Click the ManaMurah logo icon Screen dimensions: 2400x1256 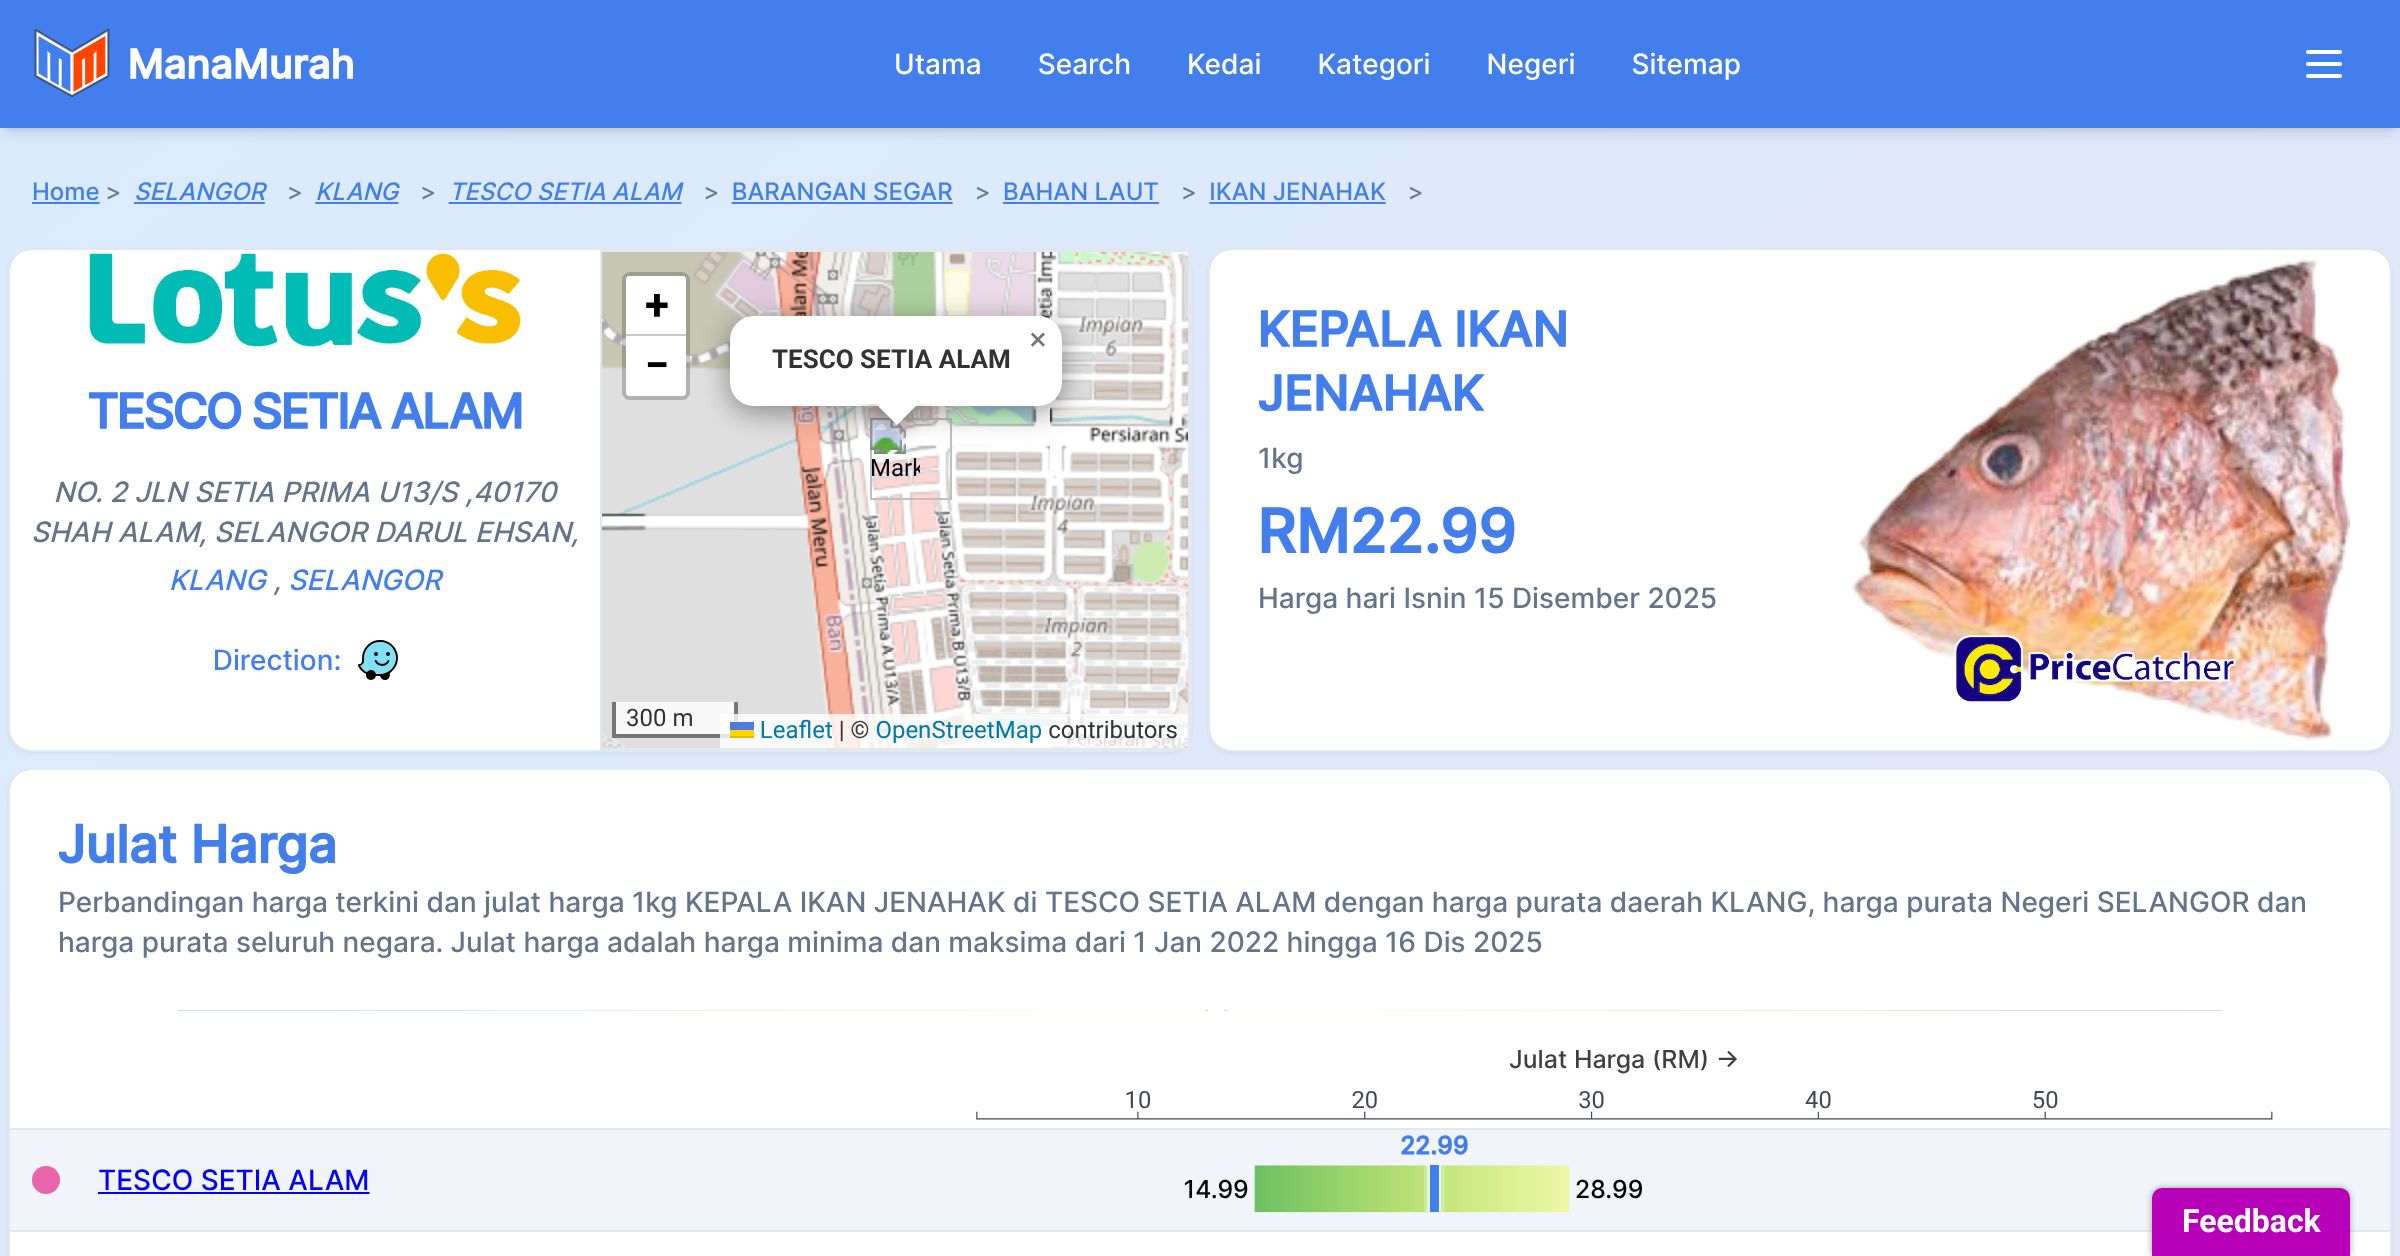pos(71,63)
